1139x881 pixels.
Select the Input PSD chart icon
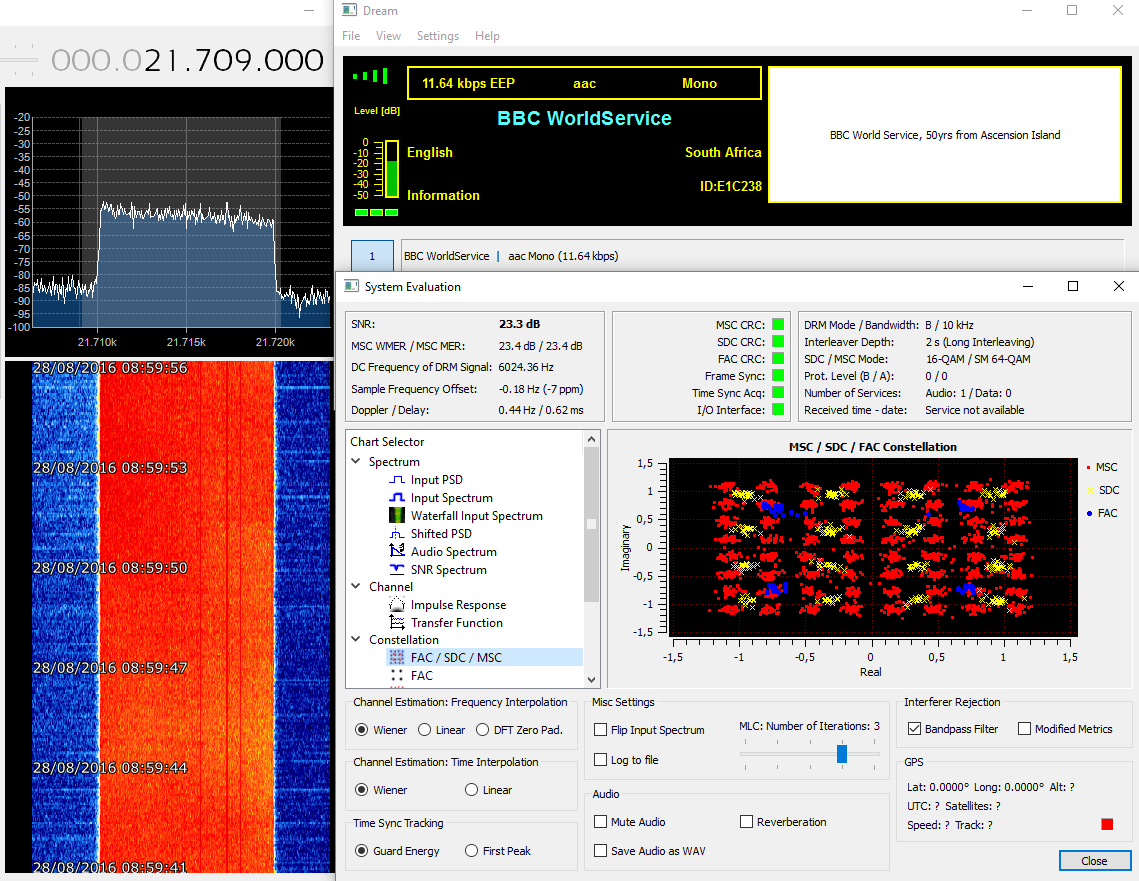[397, 480]
